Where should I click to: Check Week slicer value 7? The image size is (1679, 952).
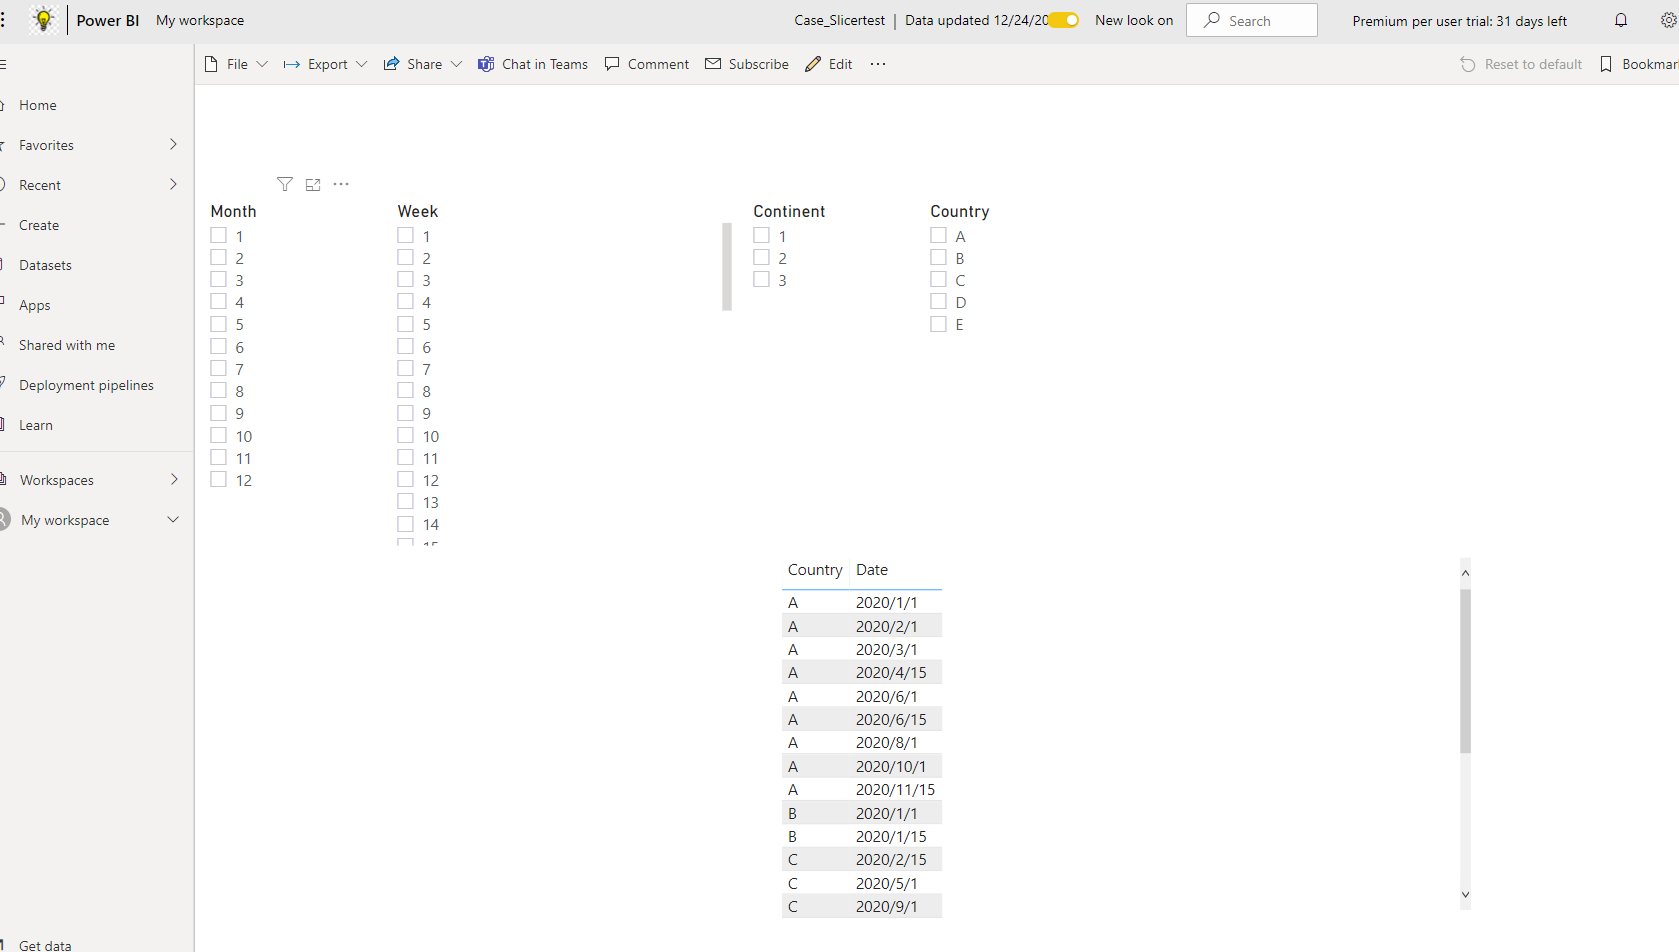(x=405, y=369)
